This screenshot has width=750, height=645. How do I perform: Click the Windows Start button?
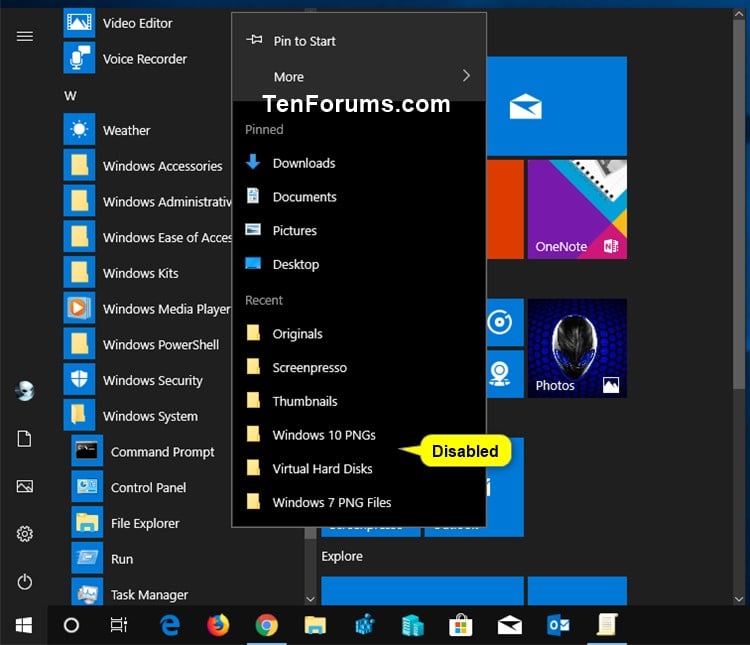point(24,625)
